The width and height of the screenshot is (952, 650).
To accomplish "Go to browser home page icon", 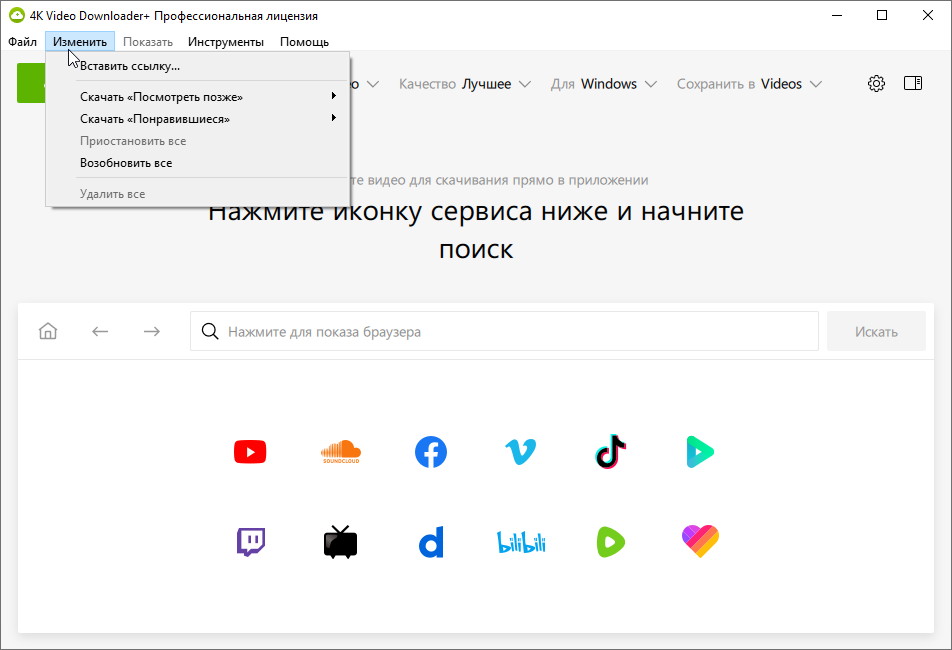I will (48, 331).
